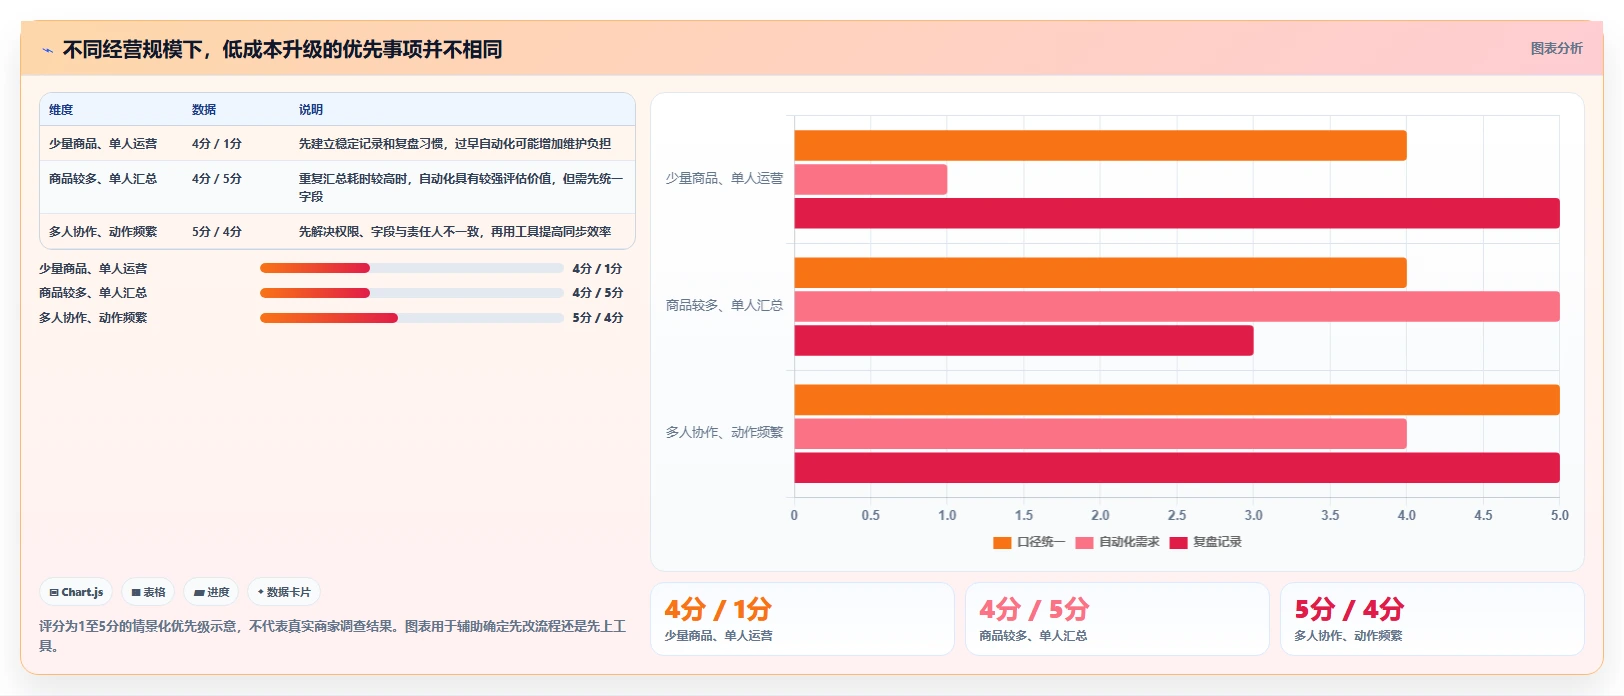Screen dimensions: 1624x696
Task: Click the 说明 table column header
Action: (x=311, y=110)
